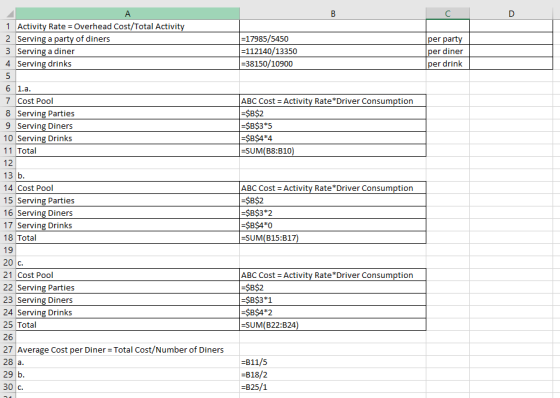The image size is (560, 398).
Task: Select column D header
Action: click(x=511, y=14)
